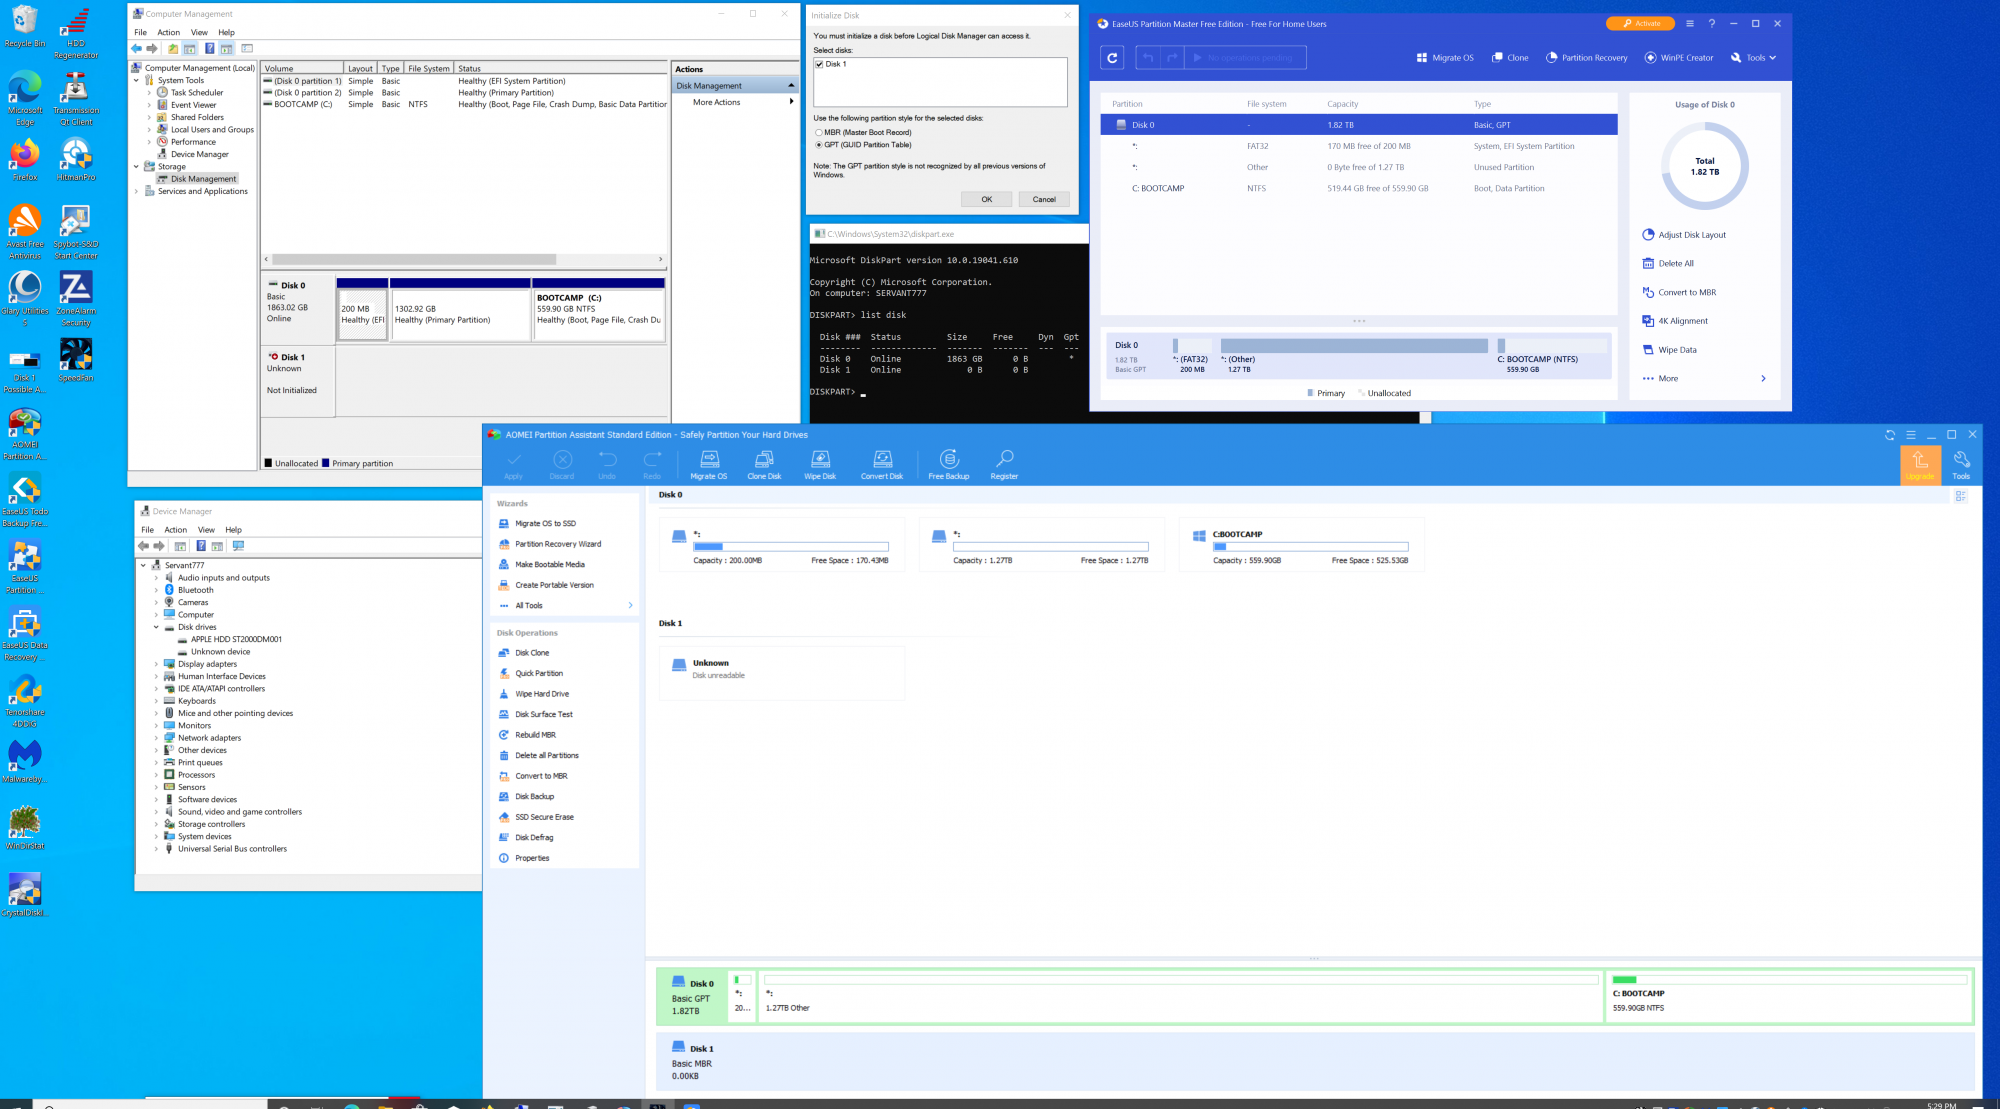
Task: Open Firefox desktop icon
Action: pyautogui.click(x=25, y=160)
